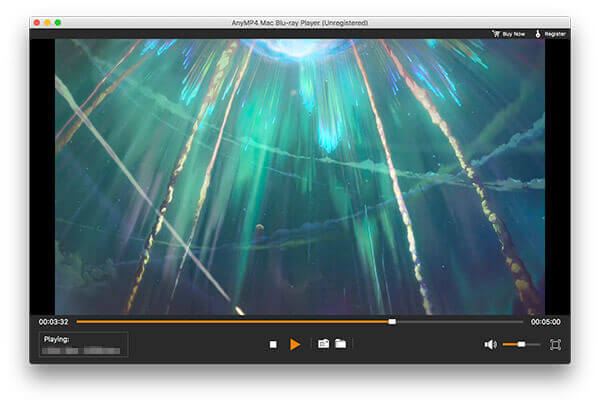Click the playback progress bar handle

pyautogui.click(x=392, y=322)
